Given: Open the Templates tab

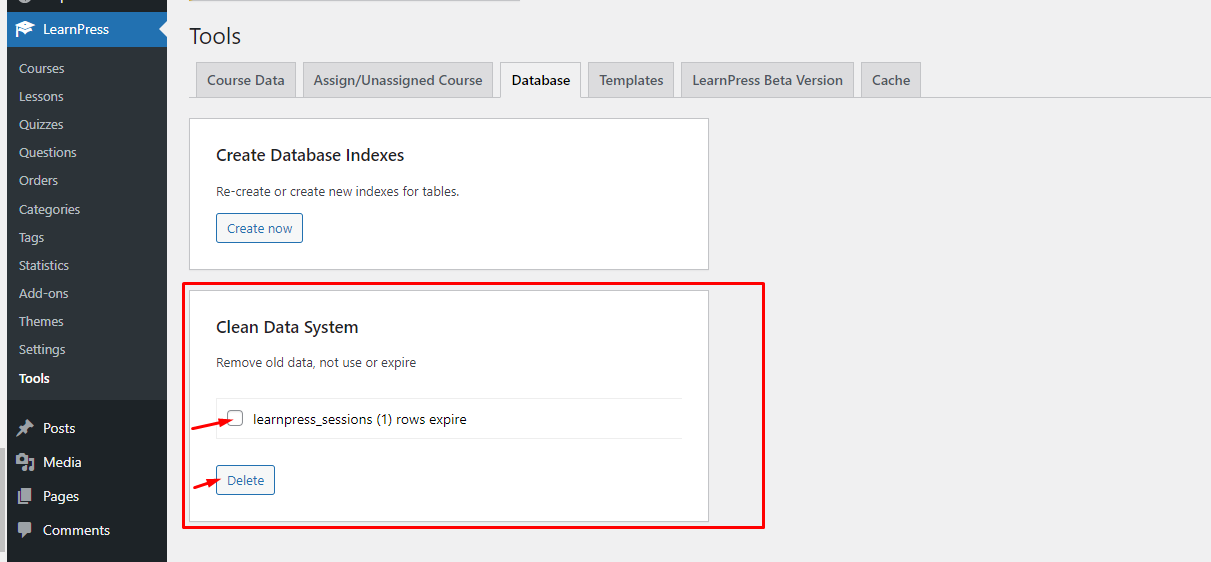Looking at the screenshot, I should pyautogui.click(x=631, y=80).
